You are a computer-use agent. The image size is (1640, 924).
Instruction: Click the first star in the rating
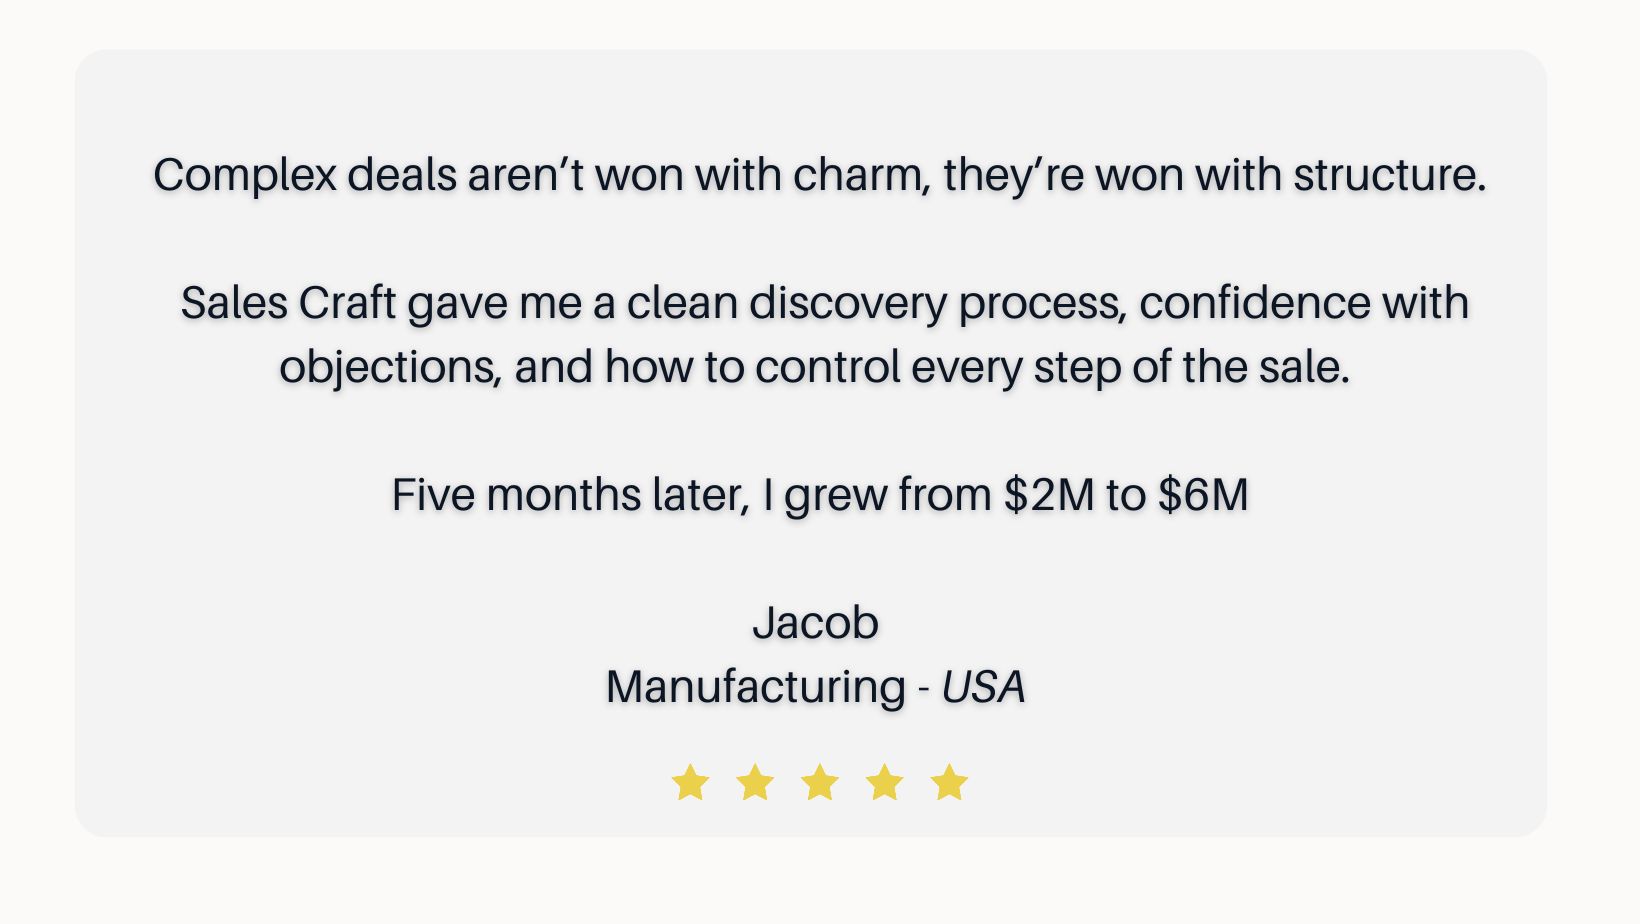tap(690, 783)
